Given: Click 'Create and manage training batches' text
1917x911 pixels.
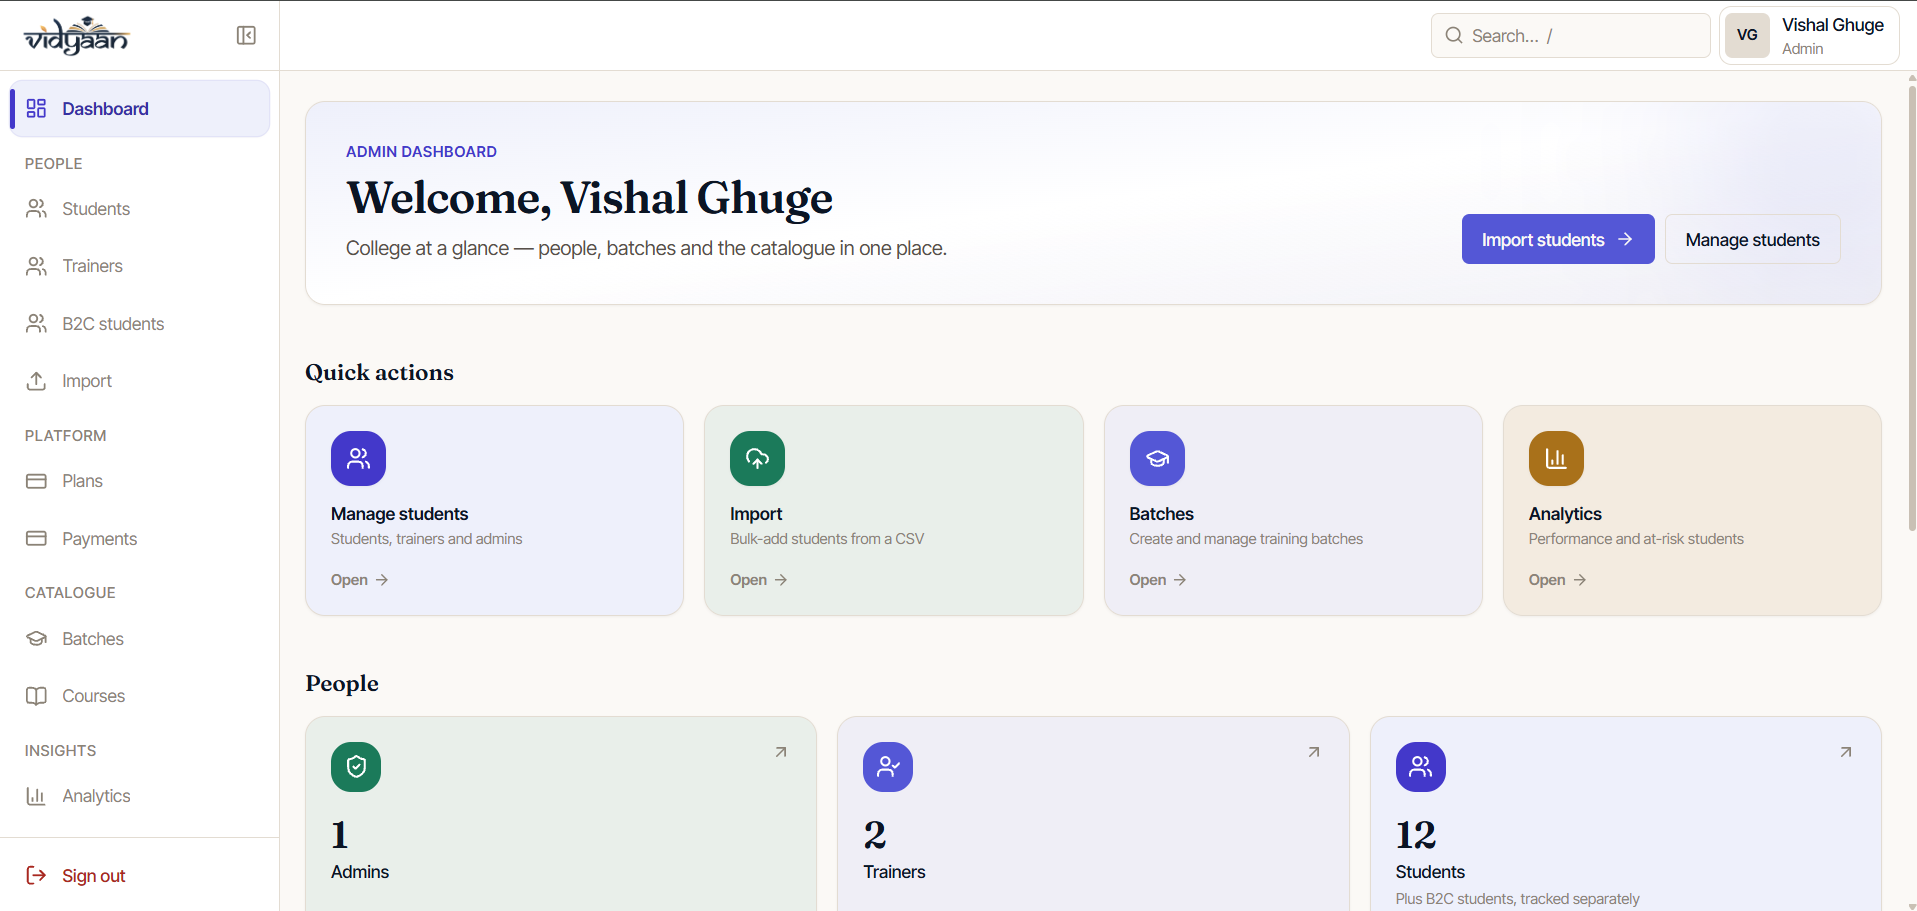Looking at the screenshot, I should pos(1246,539).
